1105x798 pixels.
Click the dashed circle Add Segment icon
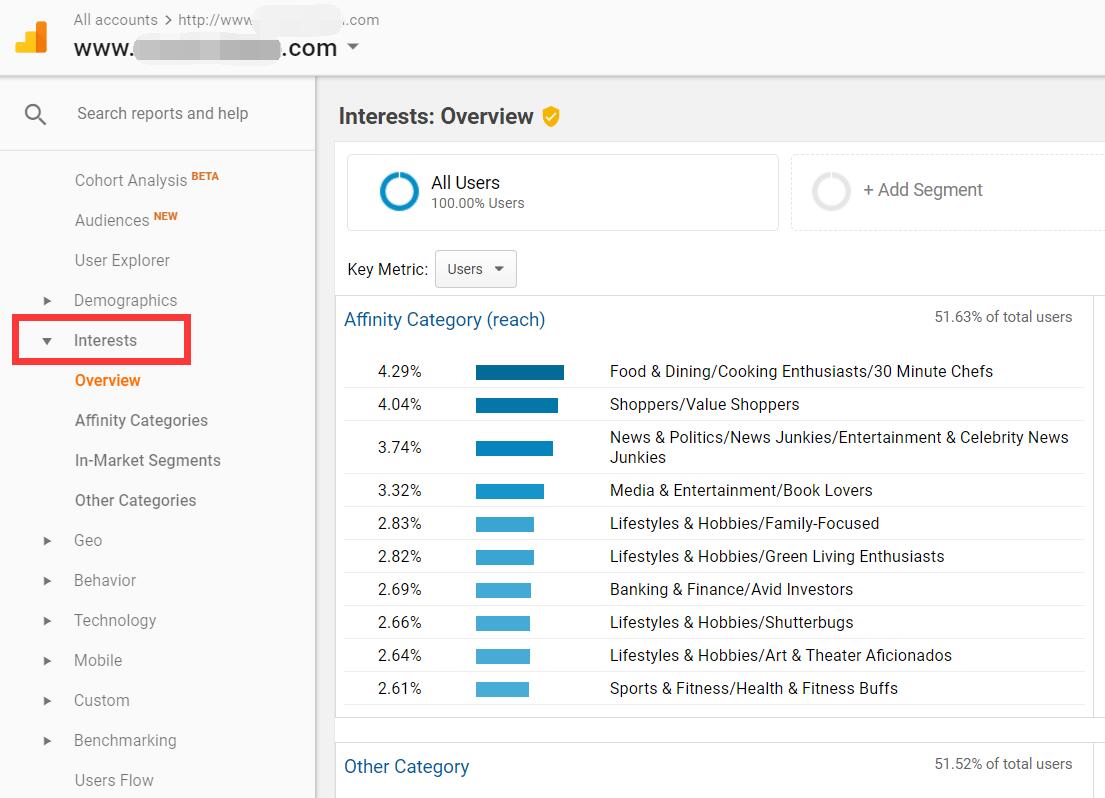[831, 190]
